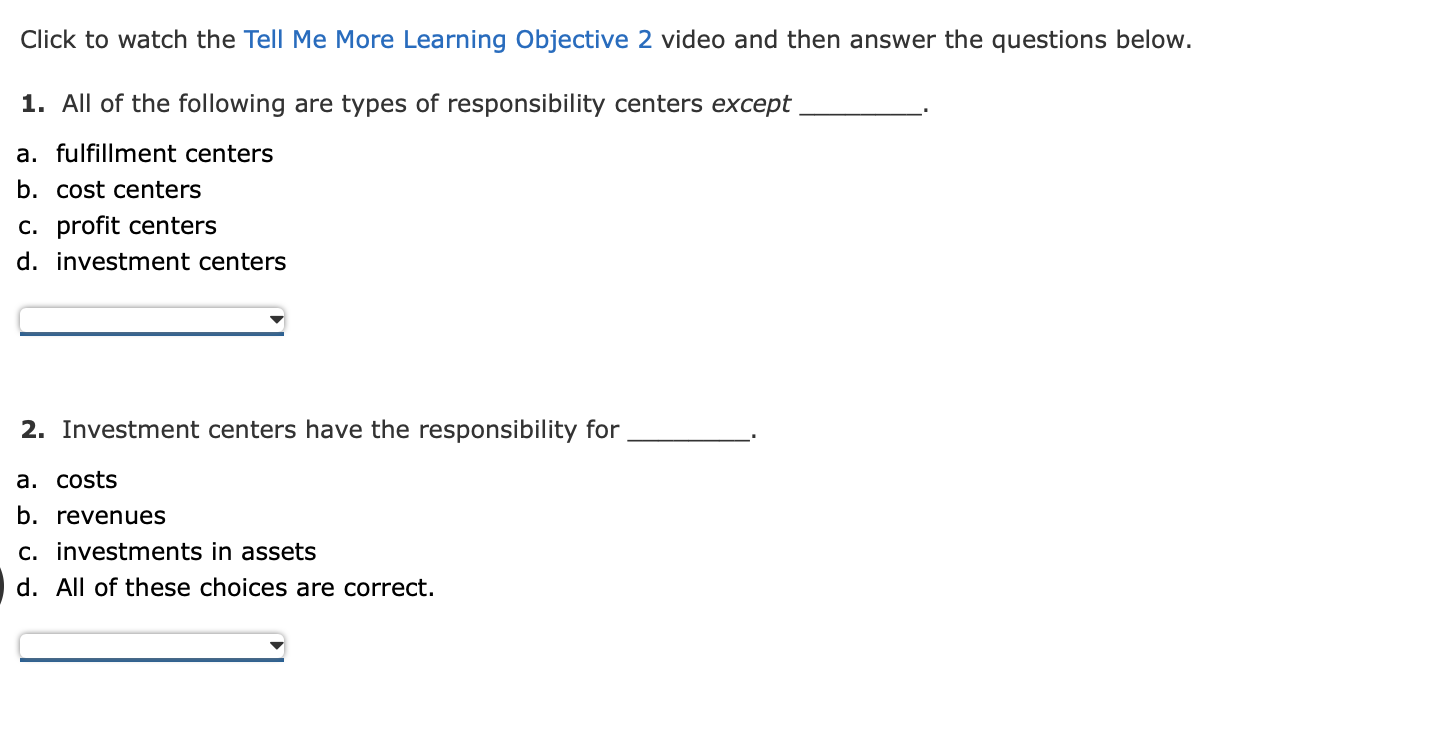1456x738 pixels.
Task: Select answer choice 'profit centers'
Action: click(136, 225)
